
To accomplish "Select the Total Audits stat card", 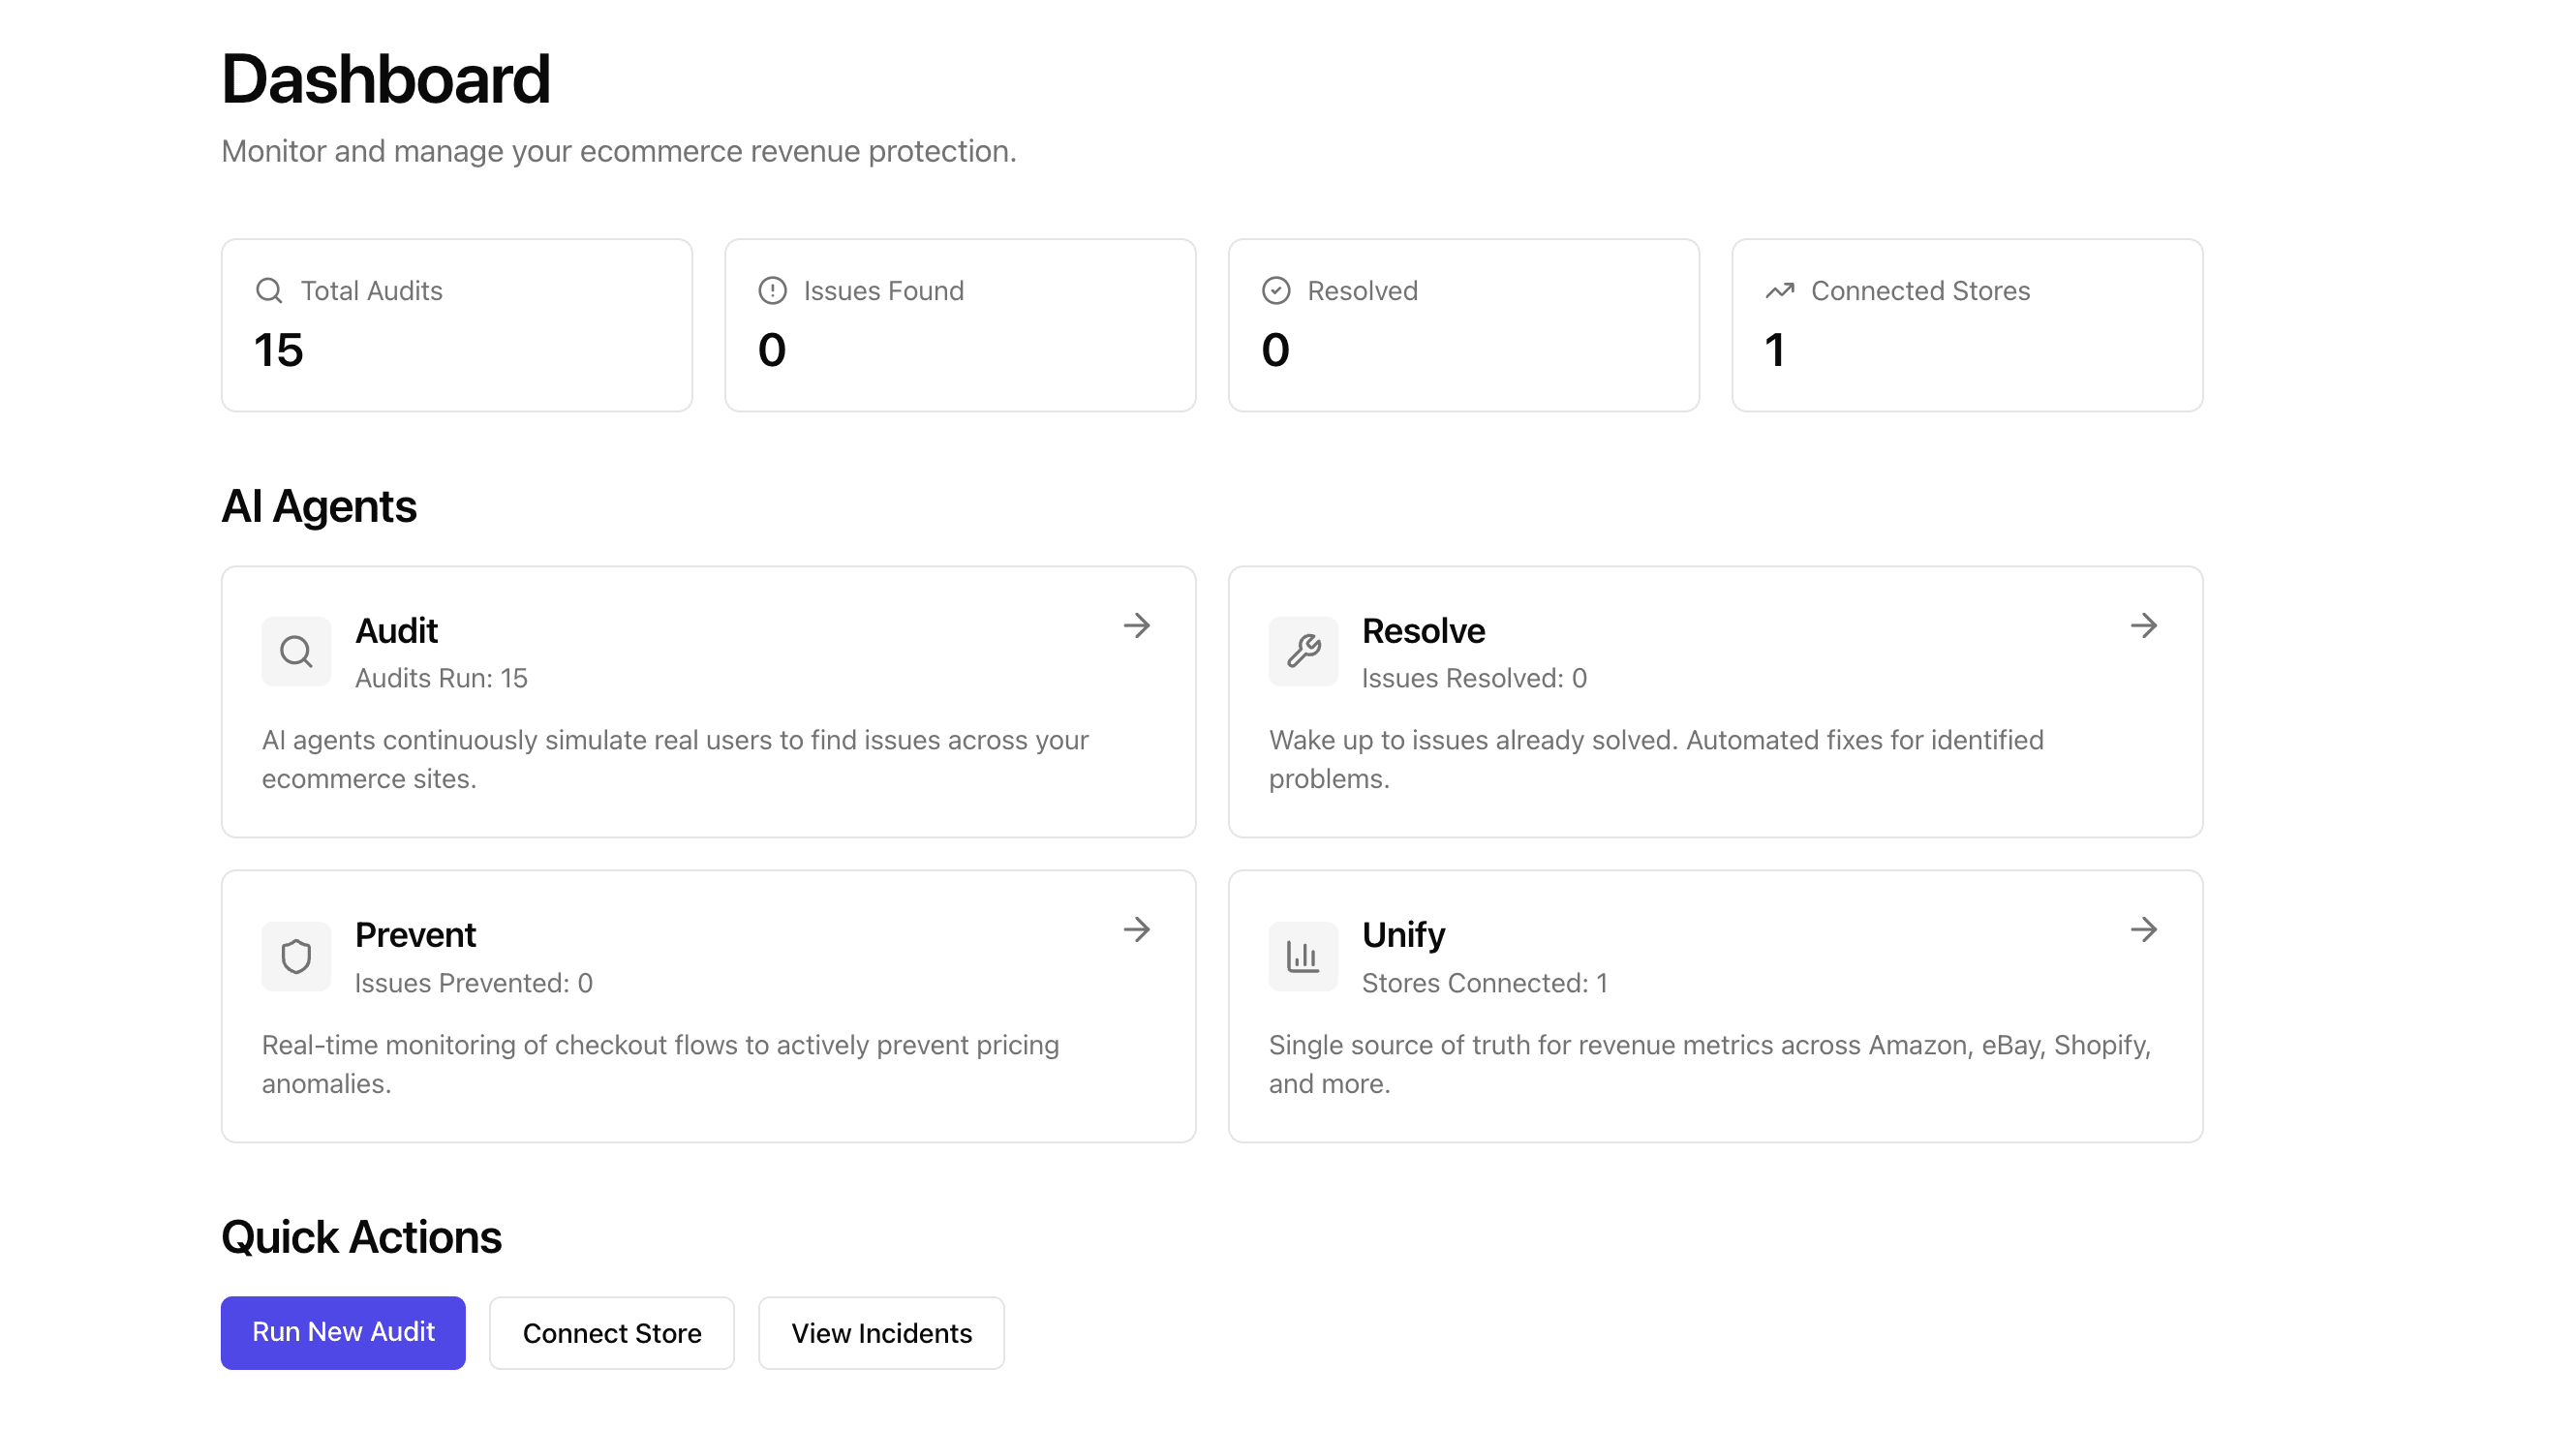I will (x=456, y=325).
